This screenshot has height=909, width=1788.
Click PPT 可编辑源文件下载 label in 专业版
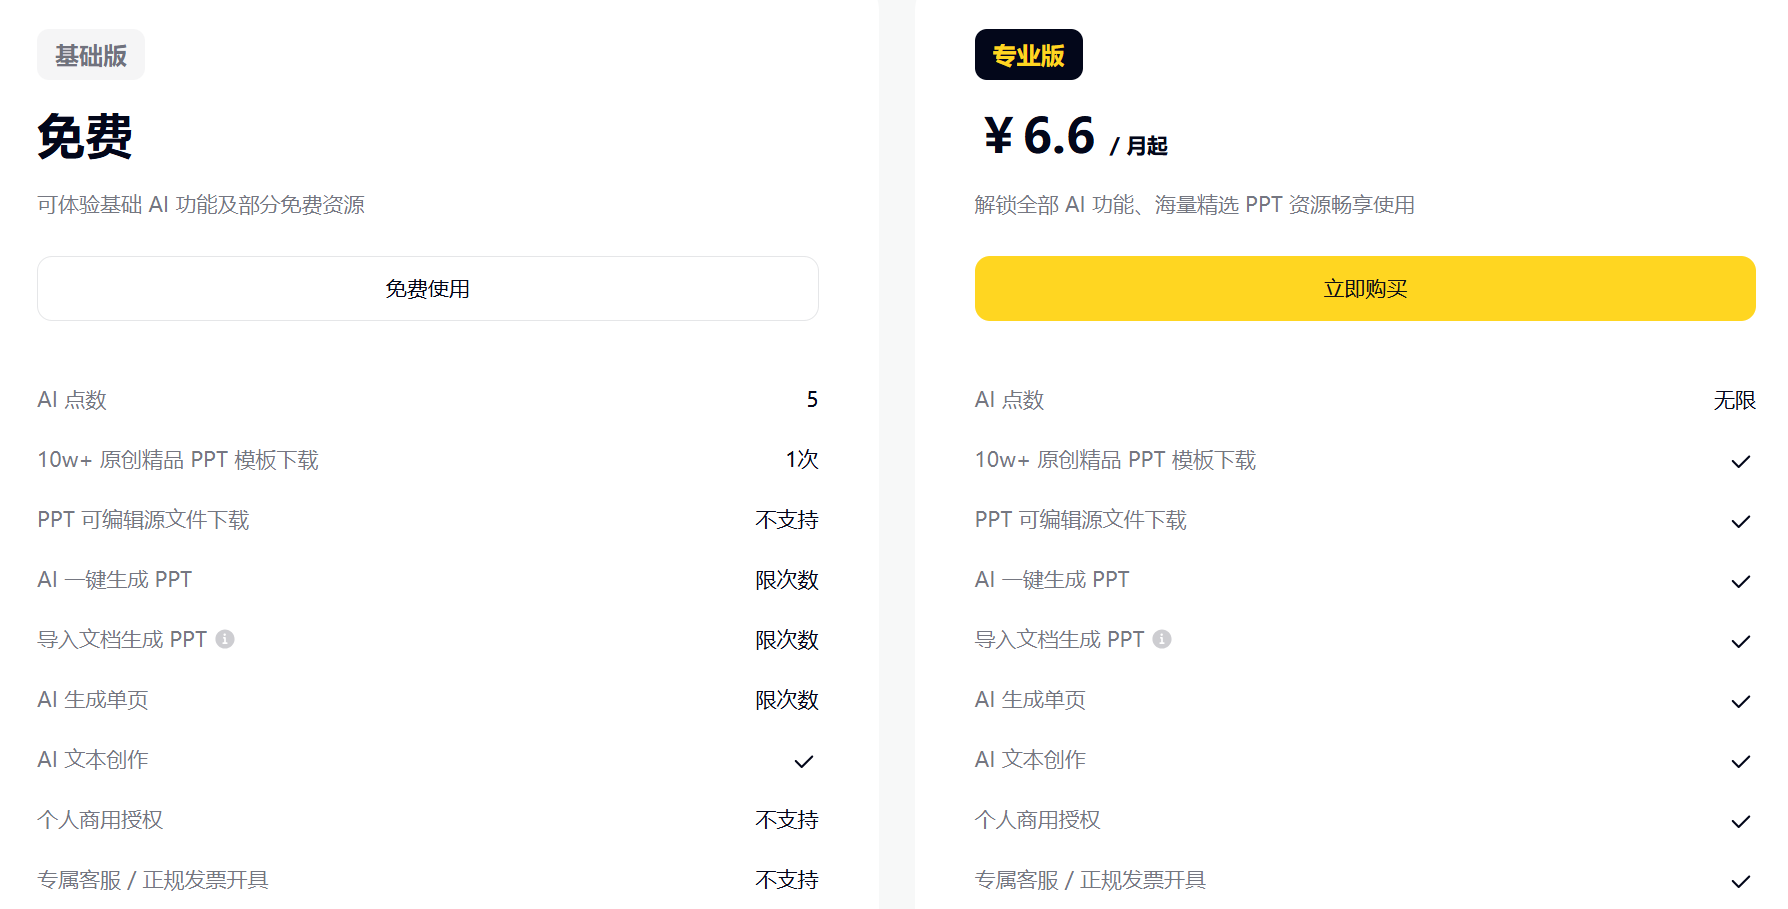coord(1081,520)
